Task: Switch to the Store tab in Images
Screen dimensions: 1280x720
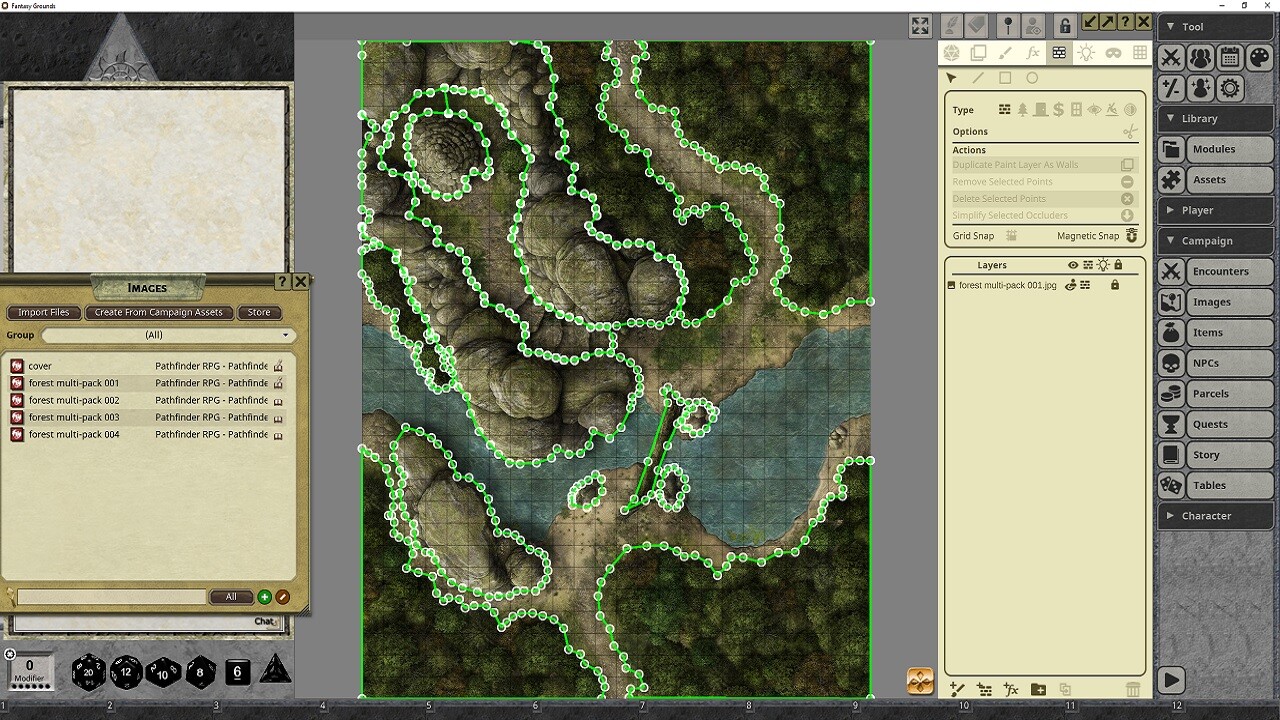Action: click(259, 312)
